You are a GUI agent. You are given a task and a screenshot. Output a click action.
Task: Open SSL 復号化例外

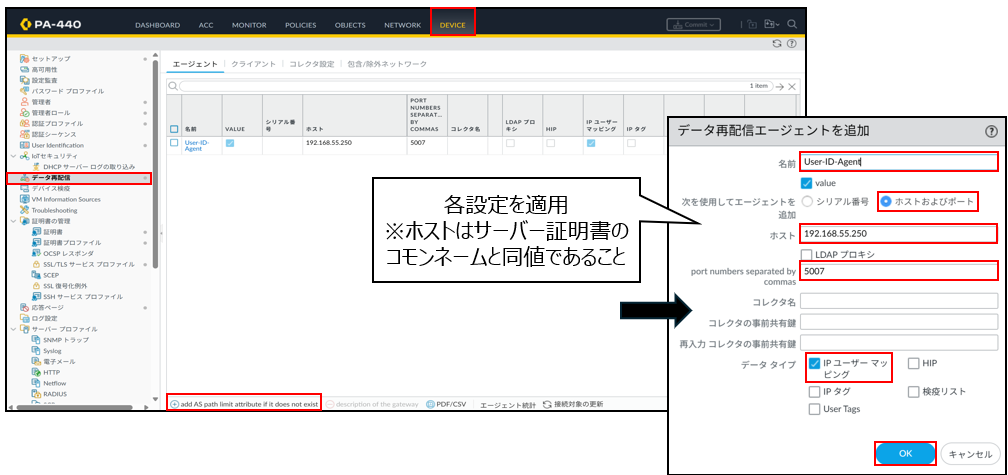[64, 285]
